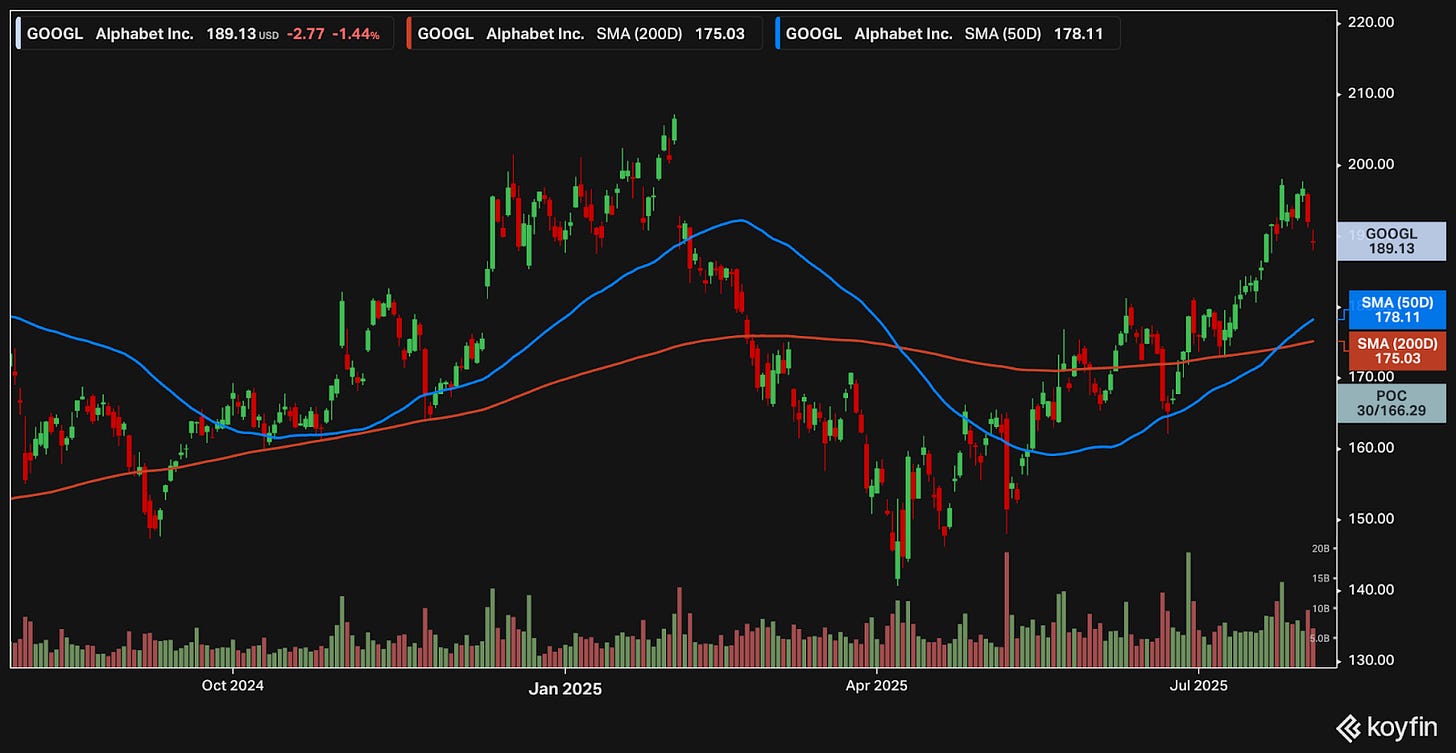Viewport: 1456px width, 753px height.
Task: Click the POC 30/166.29 axis tag
Action: tap(1391, 402)
